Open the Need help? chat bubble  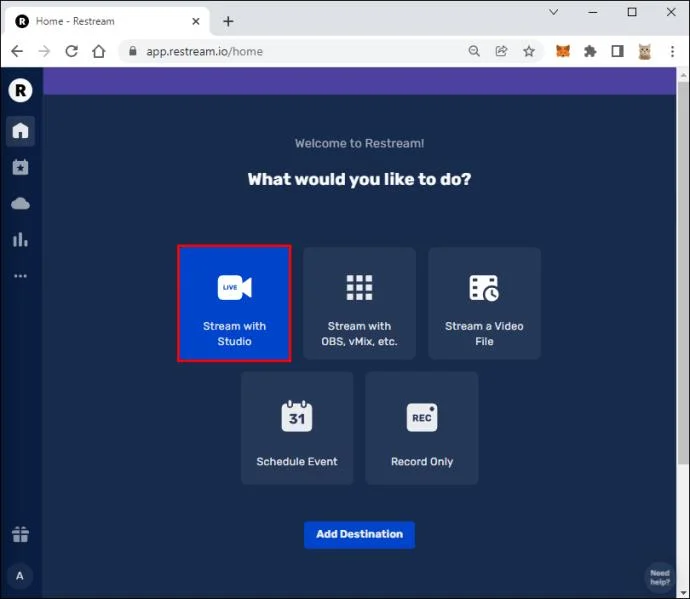[x=660, y=577]
